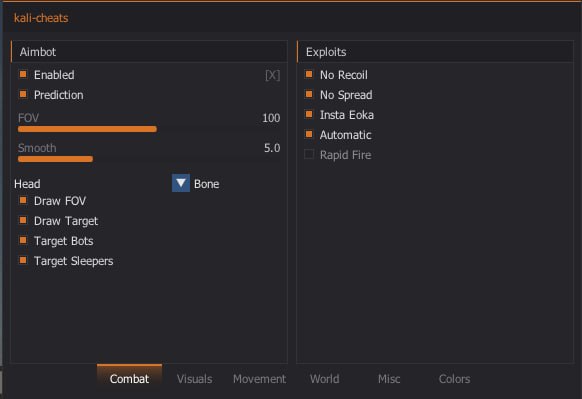The height and width of the screenshot is (399, 582).
Task: Click the [X] keybind next to Enabled
Action: click(272, 75)
